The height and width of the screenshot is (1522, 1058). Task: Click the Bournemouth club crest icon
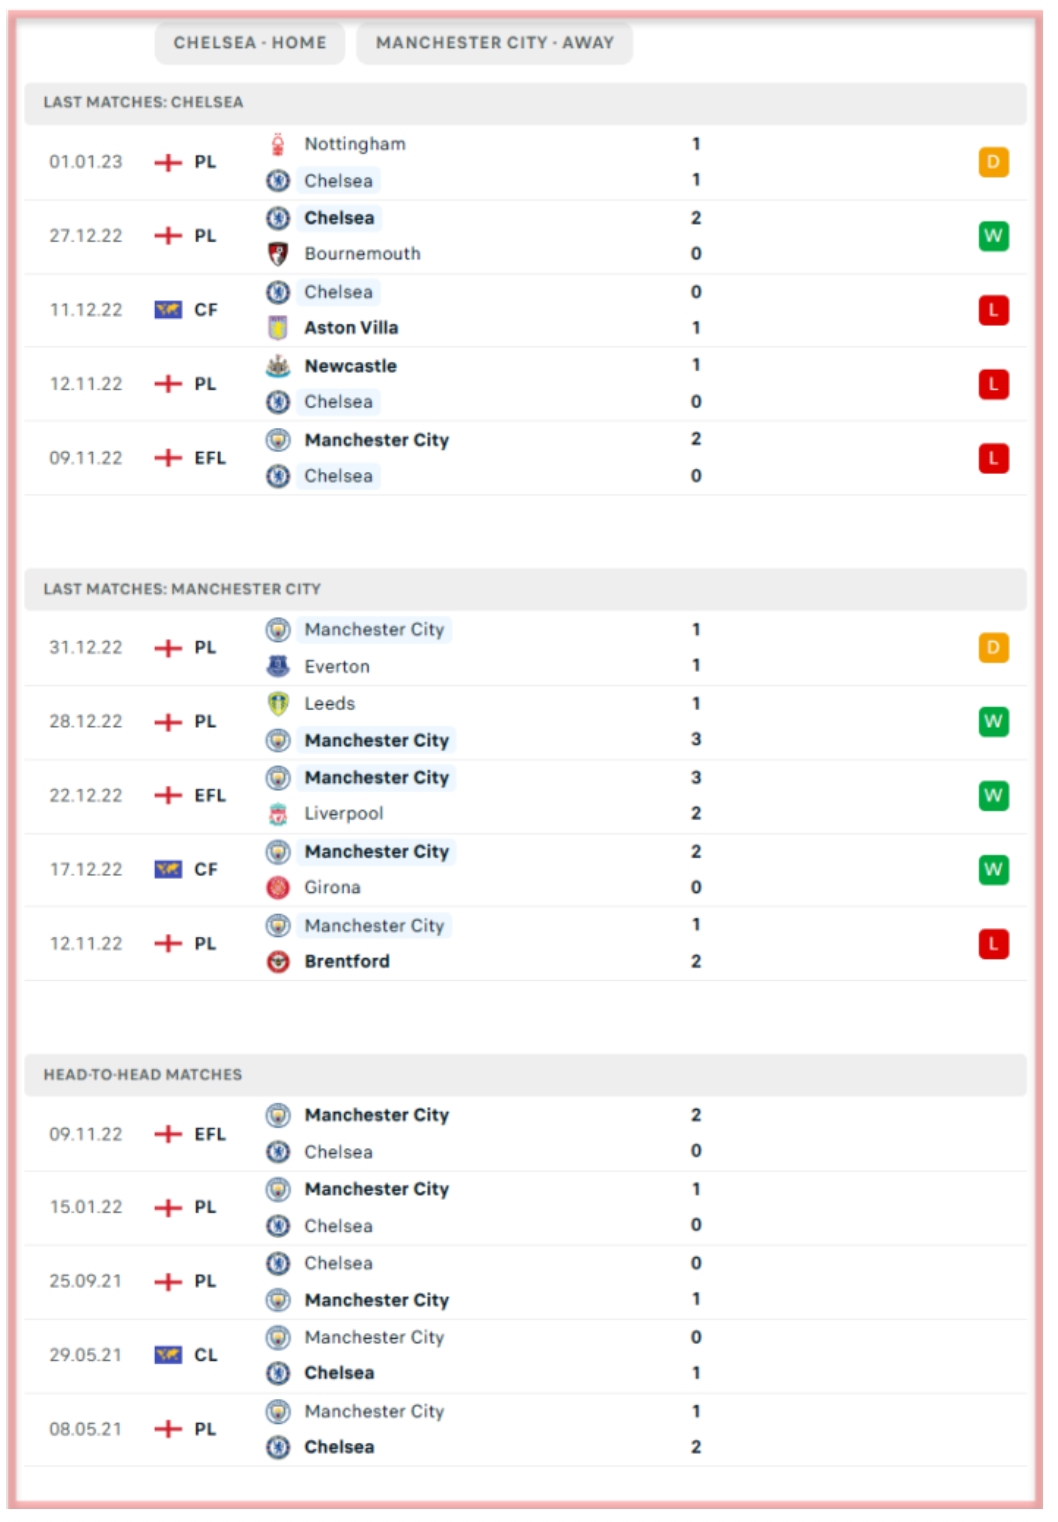point(278,254)
